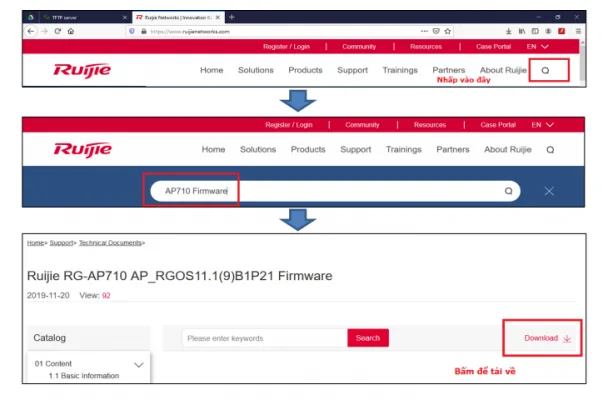Click the Home breadcrumb link
Viewport: 603px width, 400px height.
[x=35, y=243]
